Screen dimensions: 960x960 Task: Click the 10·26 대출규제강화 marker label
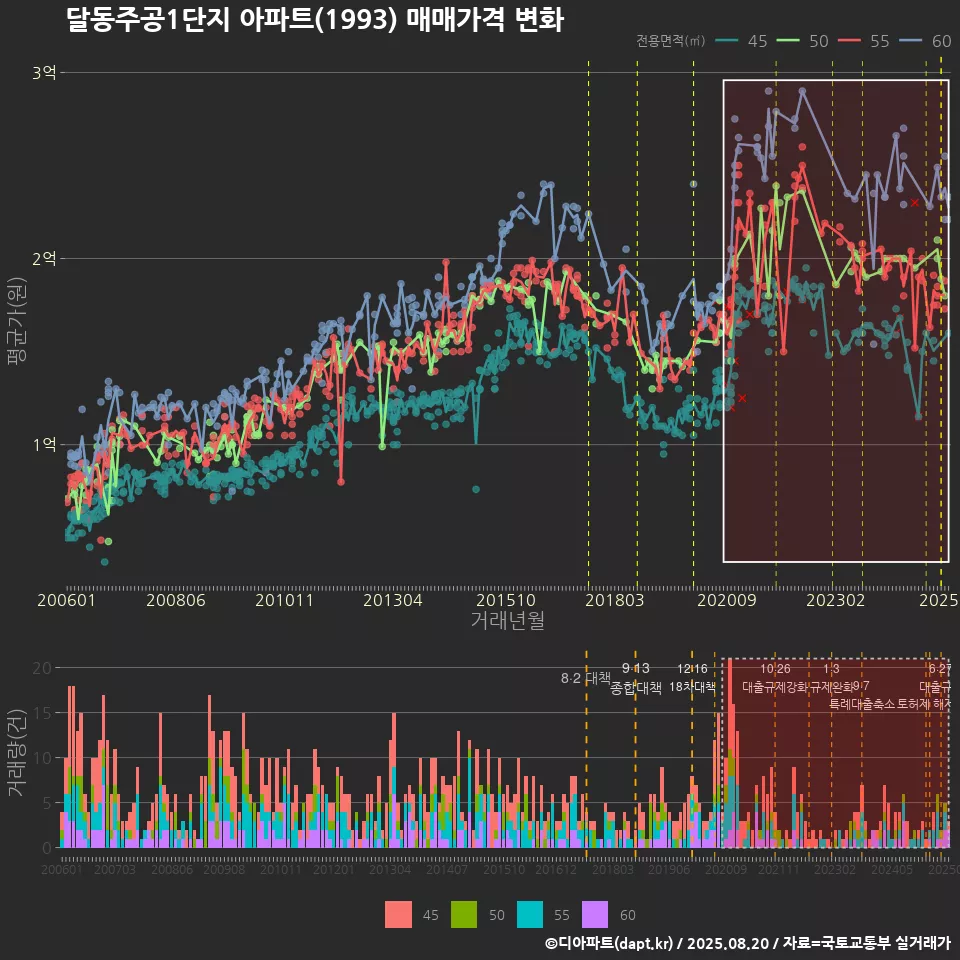[x=775, y=678]
